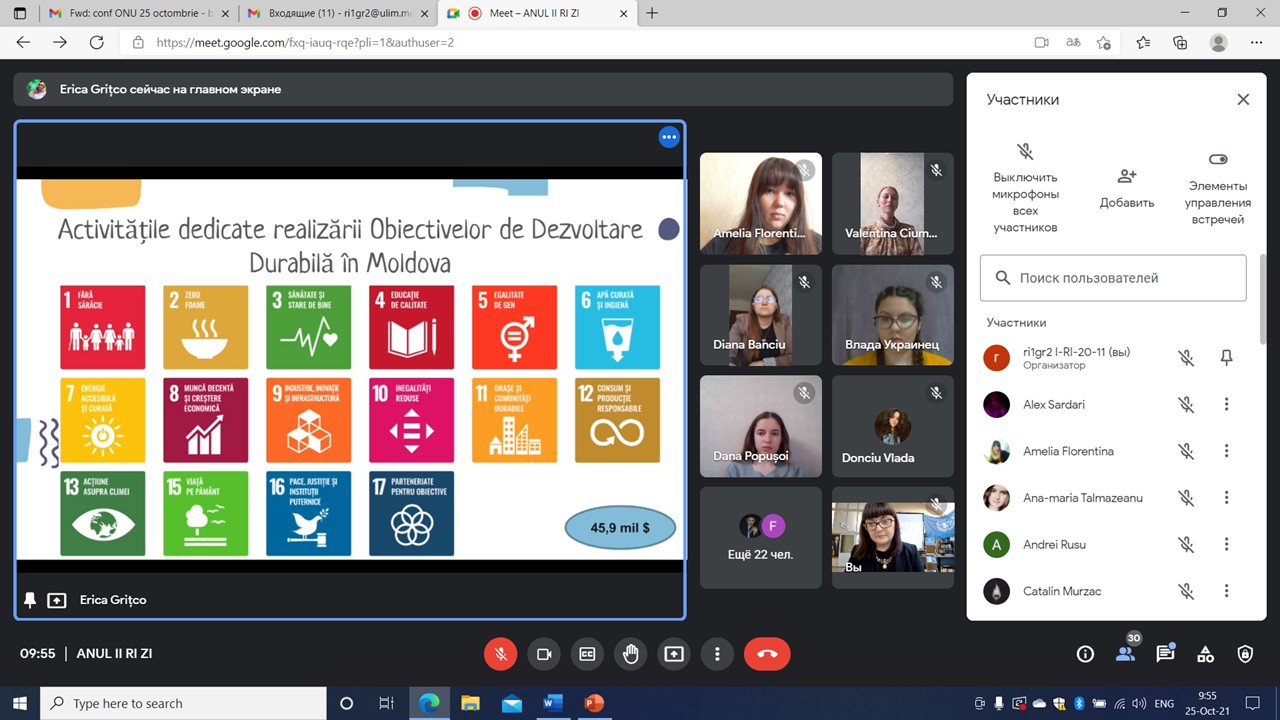Open the Windows Start menu

click(x=20, y=703)
